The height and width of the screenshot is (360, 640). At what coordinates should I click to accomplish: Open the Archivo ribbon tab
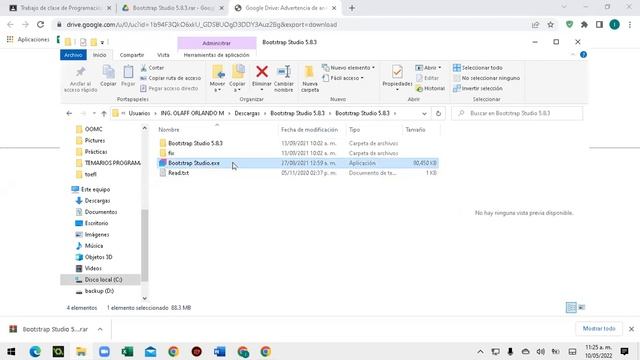click(x=73, y=55)
